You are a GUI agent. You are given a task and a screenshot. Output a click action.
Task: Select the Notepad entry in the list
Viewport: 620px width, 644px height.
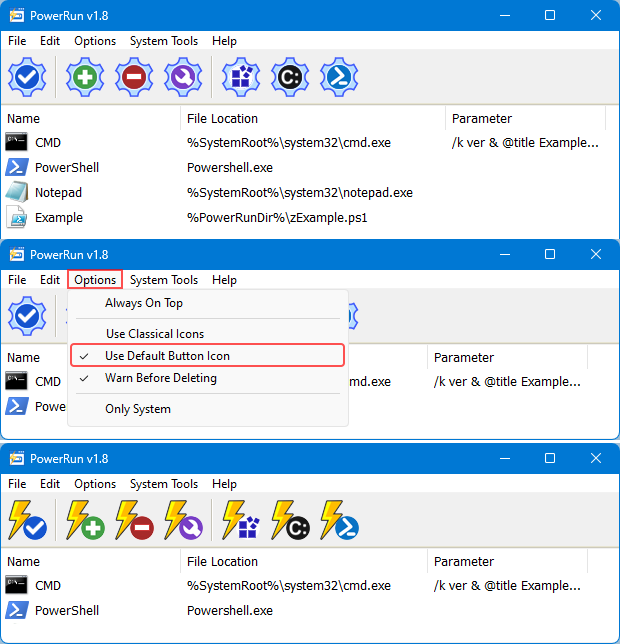point(58,192)
